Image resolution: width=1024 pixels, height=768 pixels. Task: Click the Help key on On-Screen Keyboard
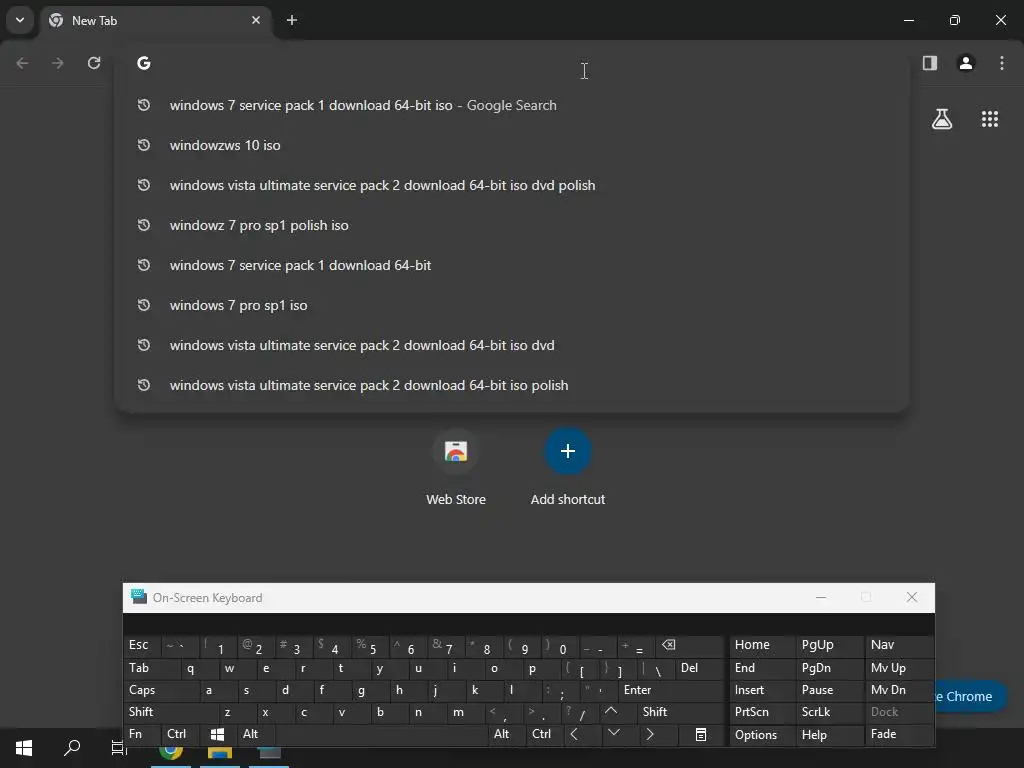829,735
